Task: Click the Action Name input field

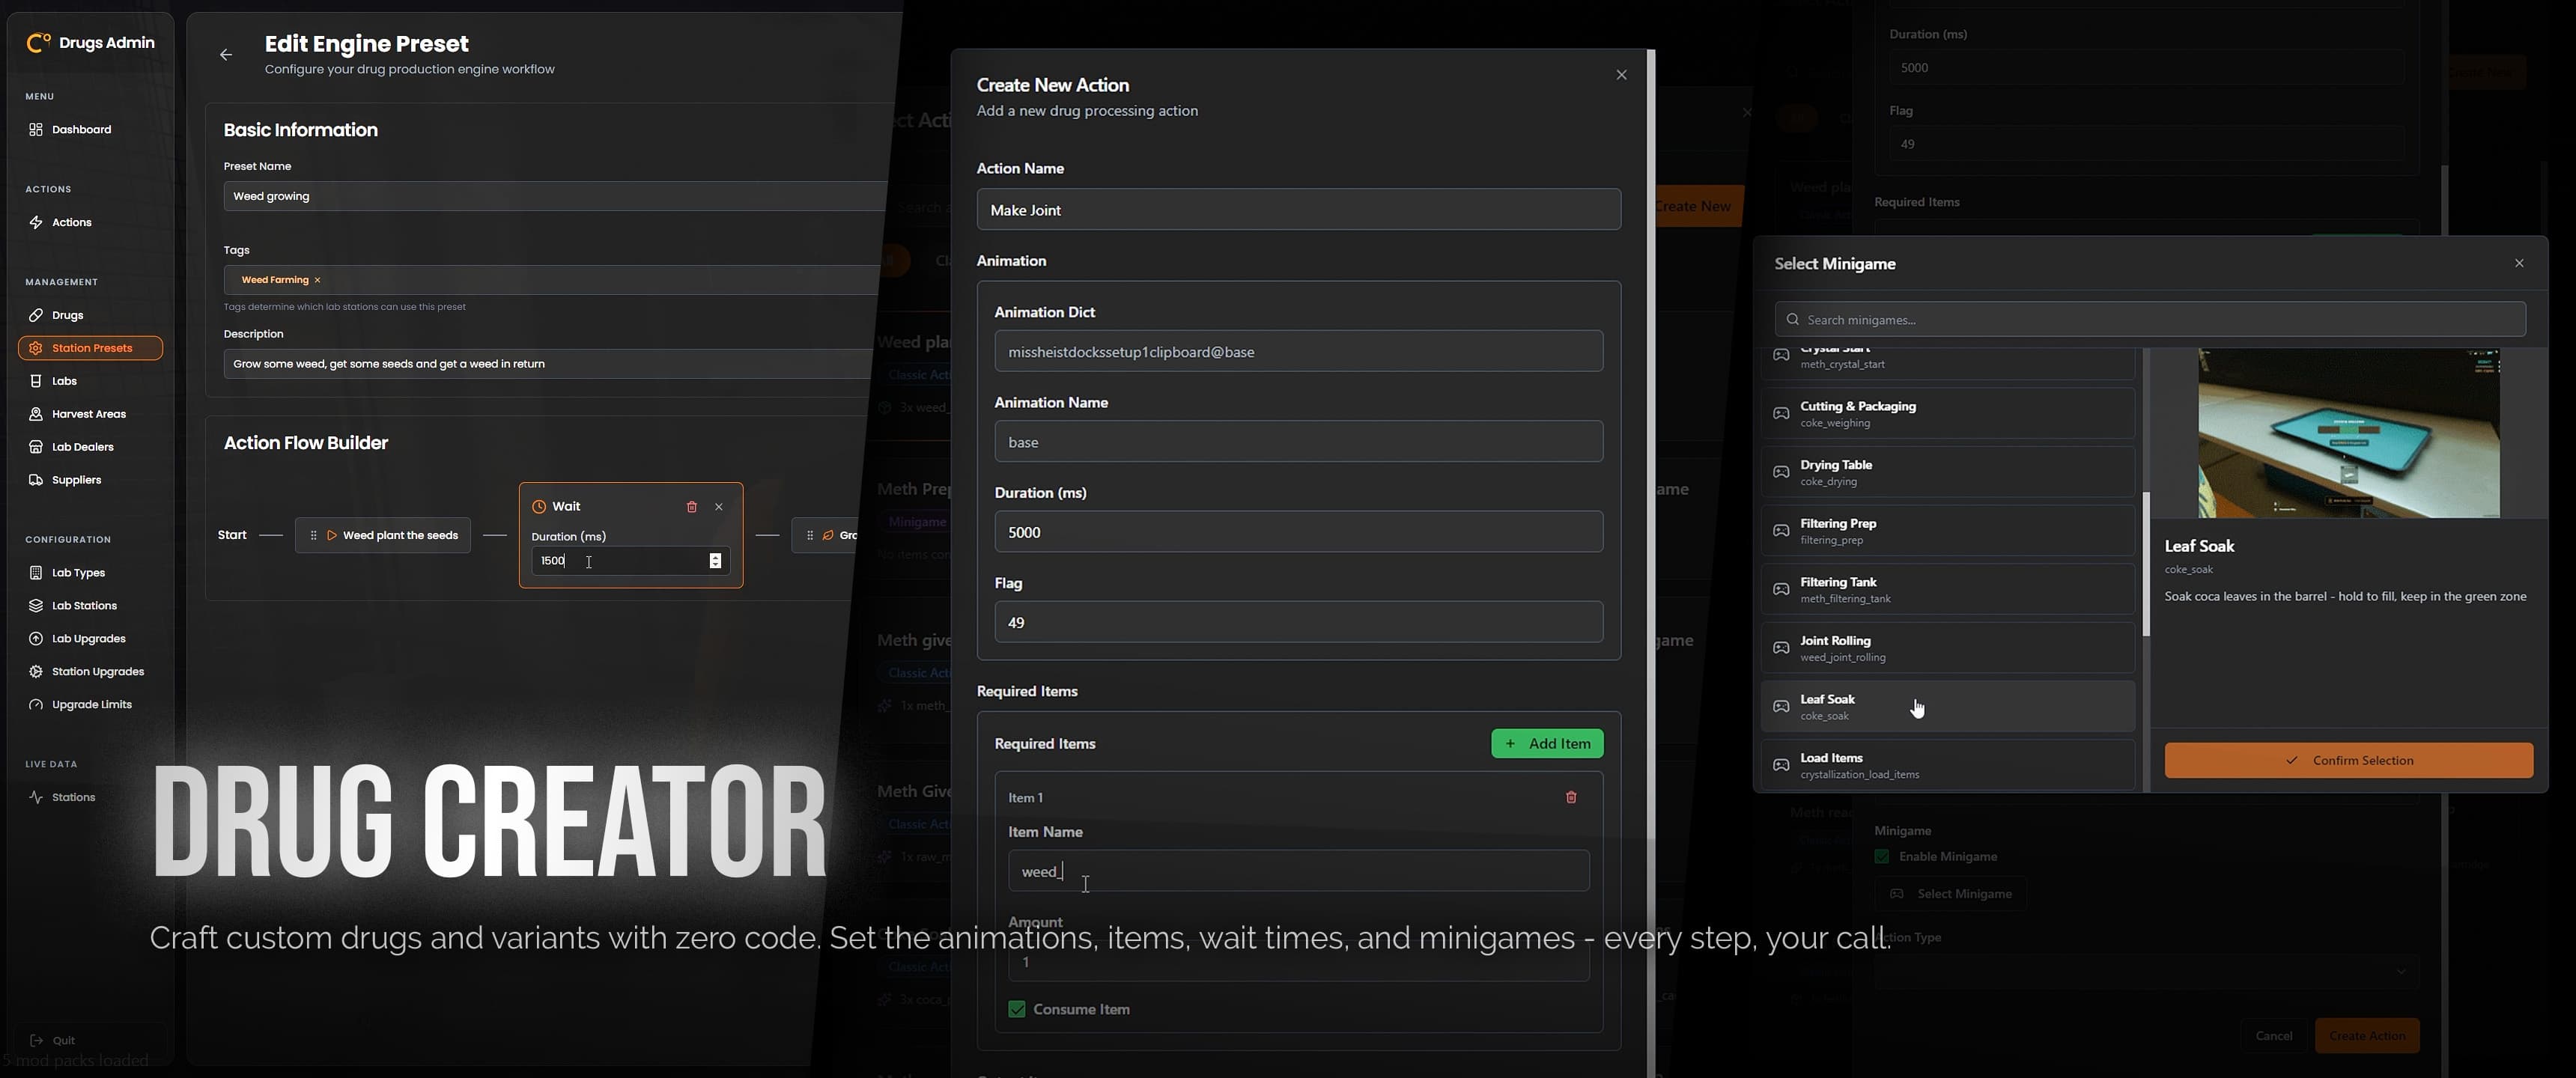Action: coord(1298,210)
